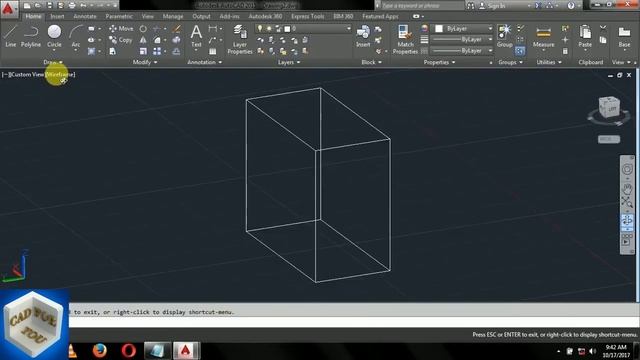The image size is (640, 360).
Task: Click the Wireframe visual style label
Action: [x=60, y=74]
